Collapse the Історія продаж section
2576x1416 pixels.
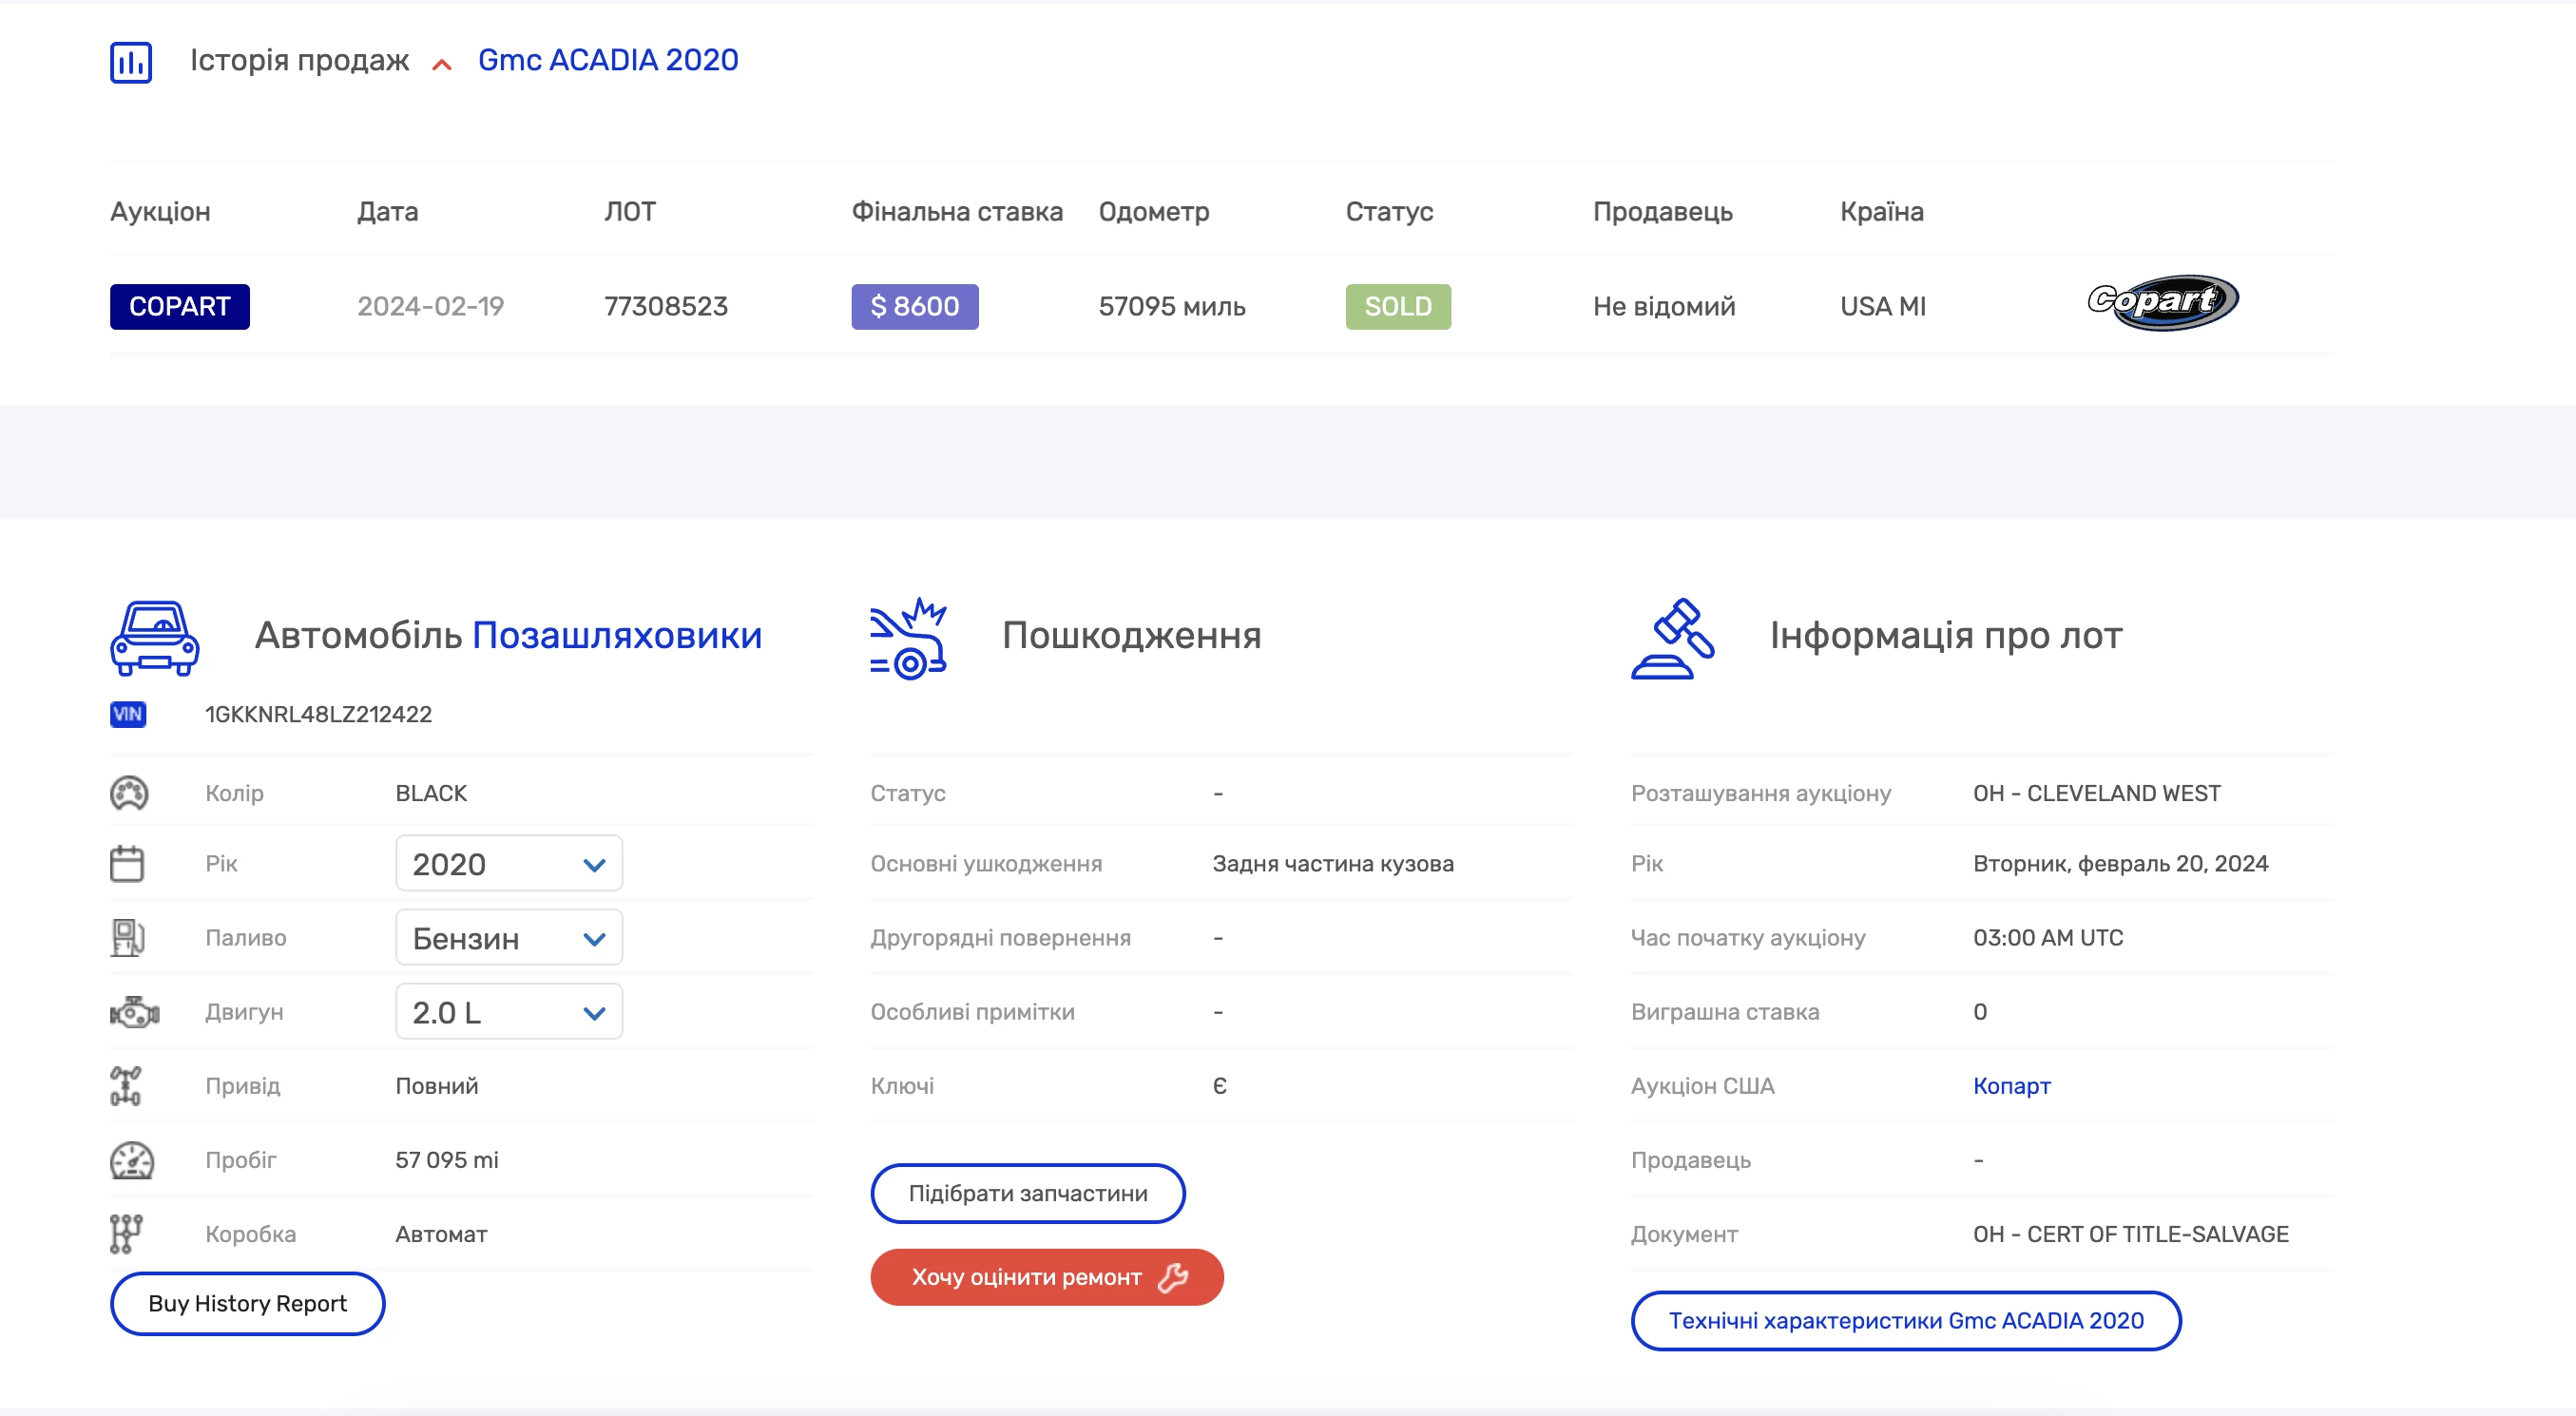[442, 62]
